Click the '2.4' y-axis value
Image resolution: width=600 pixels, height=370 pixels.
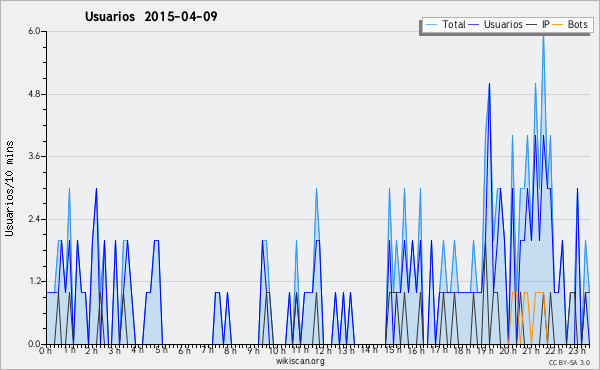[x=34, y=219]
